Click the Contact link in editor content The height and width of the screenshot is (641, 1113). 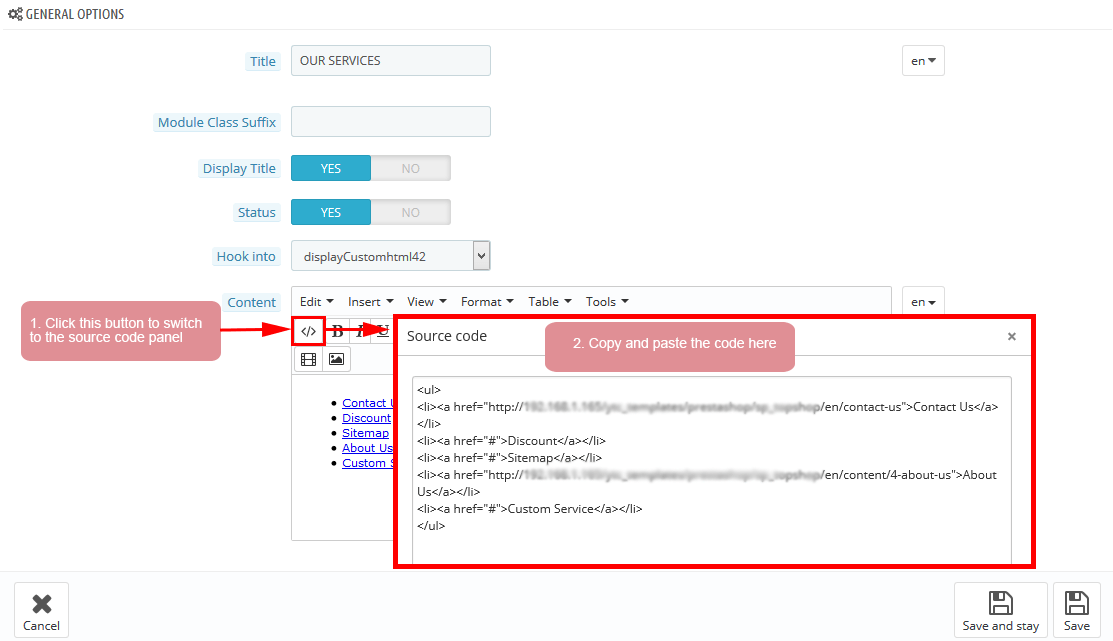pyautogui.click(x=366, y=403)
